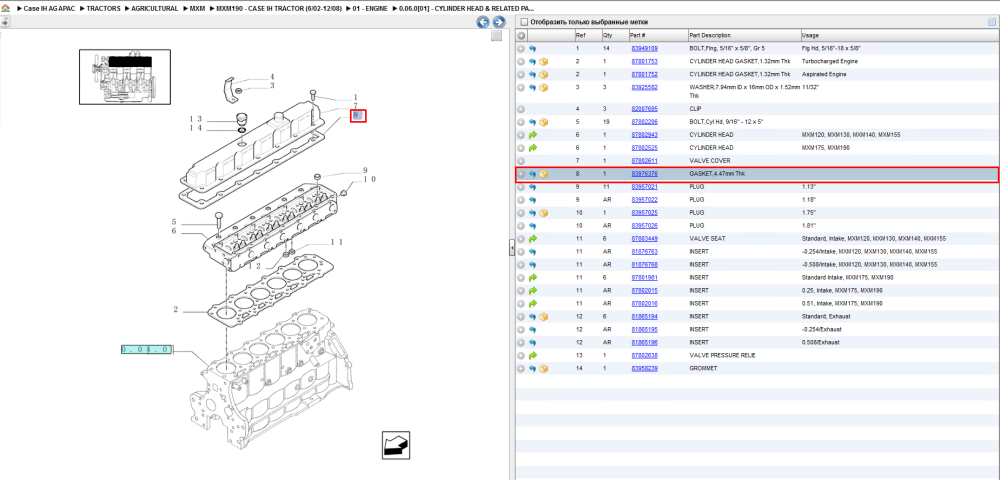
Task: Click the box icon on BOLT,Cyl Hd row
Action: pos(544,122)
